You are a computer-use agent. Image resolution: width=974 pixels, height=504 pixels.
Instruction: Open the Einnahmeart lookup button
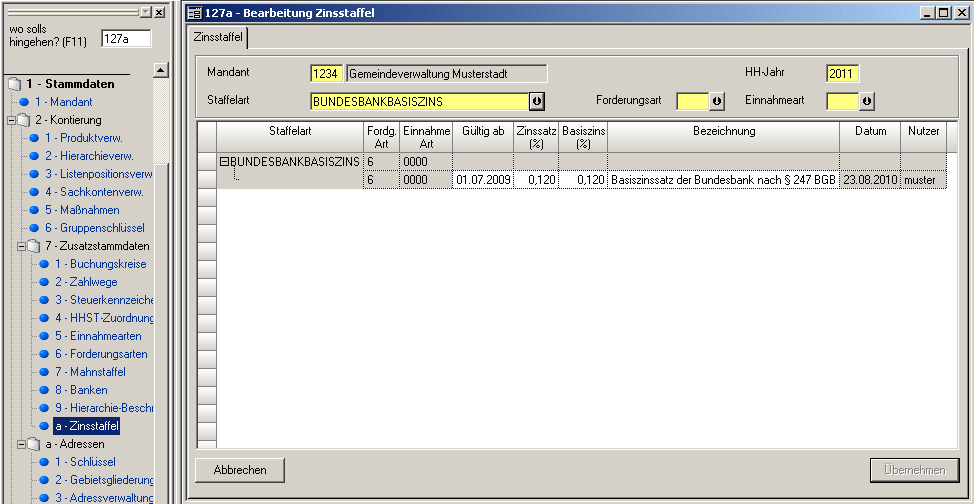pos(866,102)
